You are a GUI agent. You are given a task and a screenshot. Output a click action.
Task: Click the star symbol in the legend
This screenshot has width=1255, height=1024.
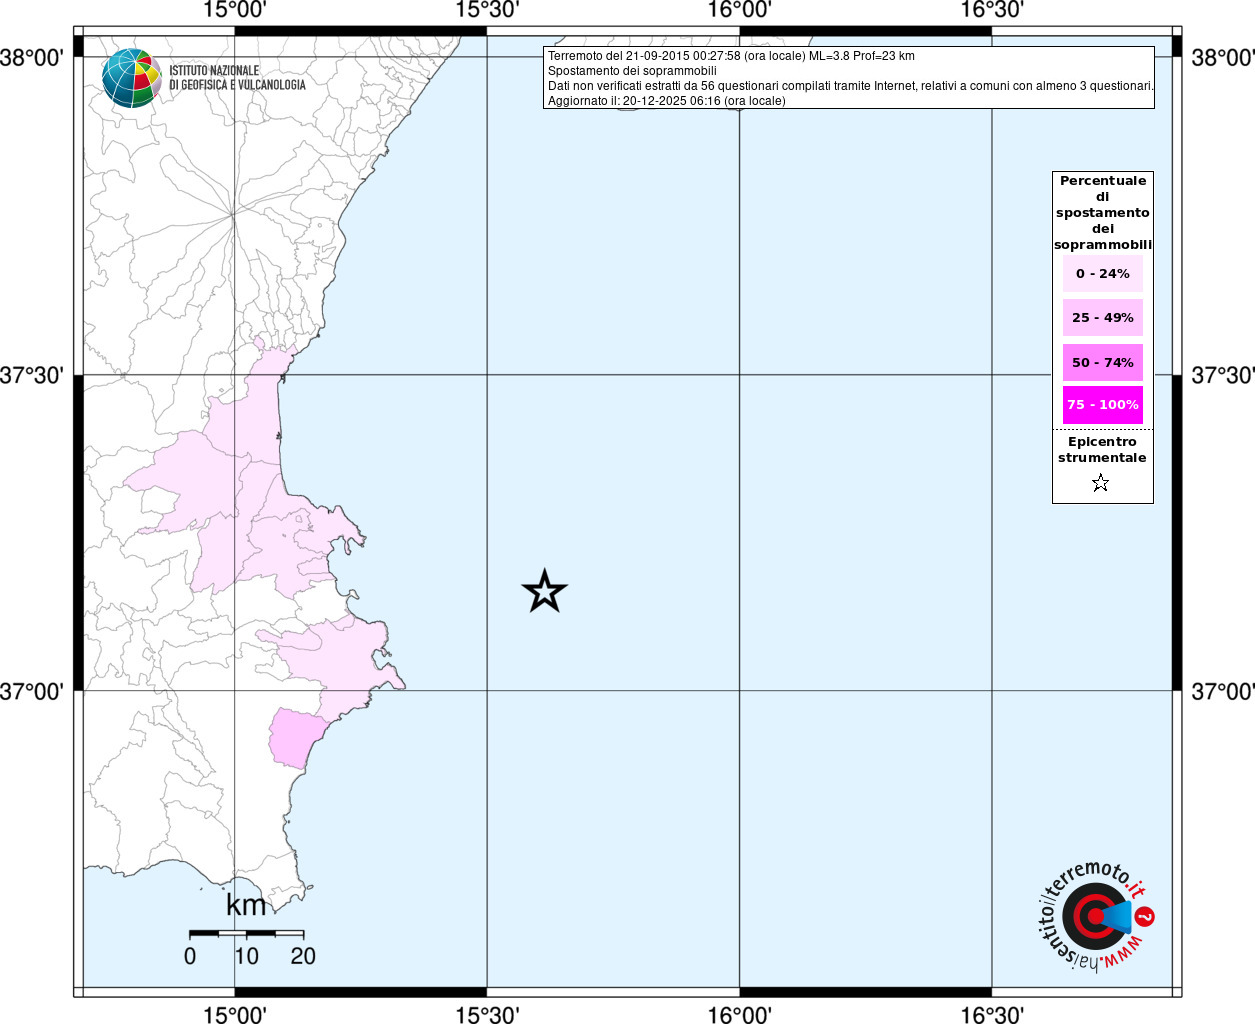point(1101,483)
